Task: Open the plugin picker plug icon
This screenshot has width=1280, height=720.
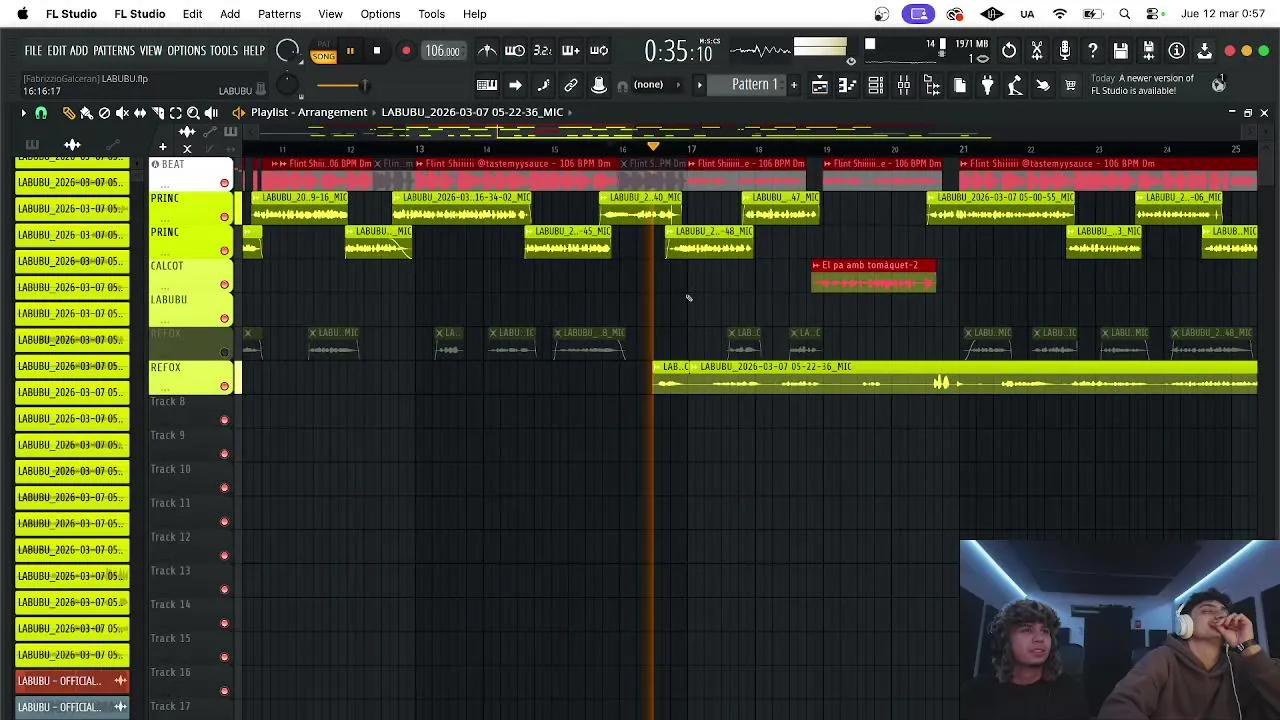Action: point(987,85)
